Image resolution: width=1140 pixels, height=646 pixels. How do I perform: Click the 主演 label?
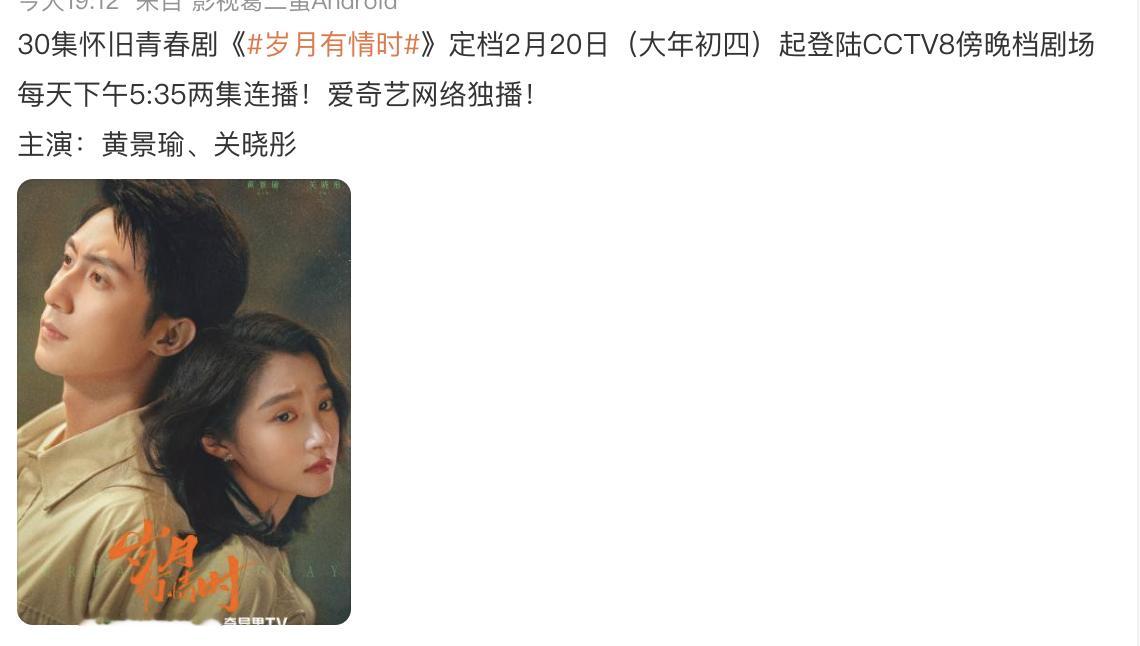coord(45,145)
